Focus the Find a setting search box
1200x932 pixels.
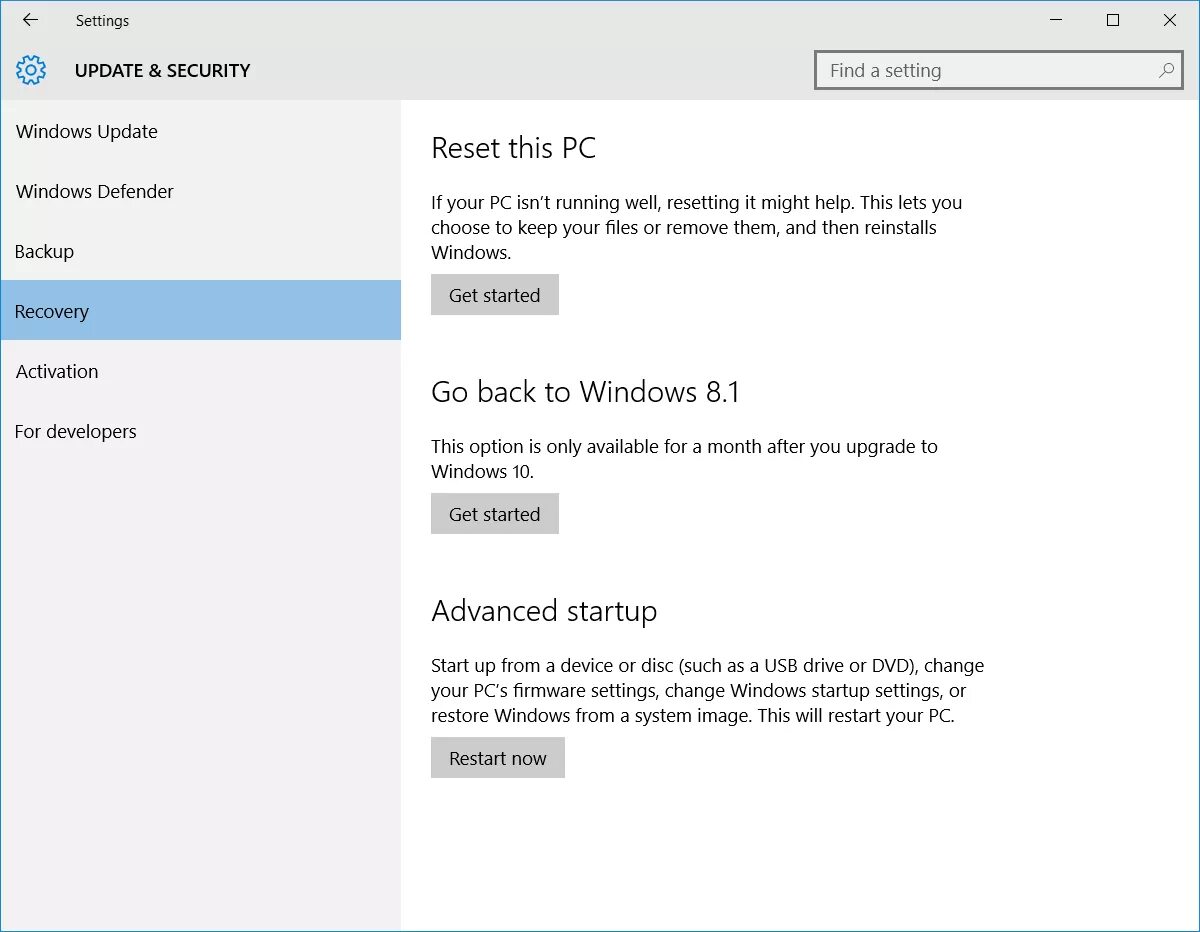[x=985, y=70]
